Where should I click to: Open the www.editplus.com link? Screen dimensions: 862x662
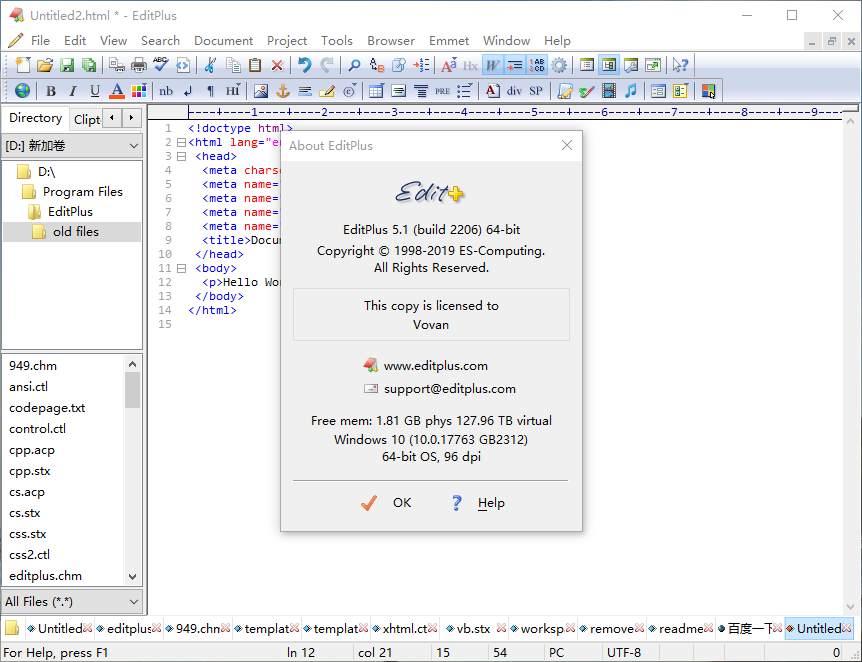pyautogui.click(x=435, y=366)
